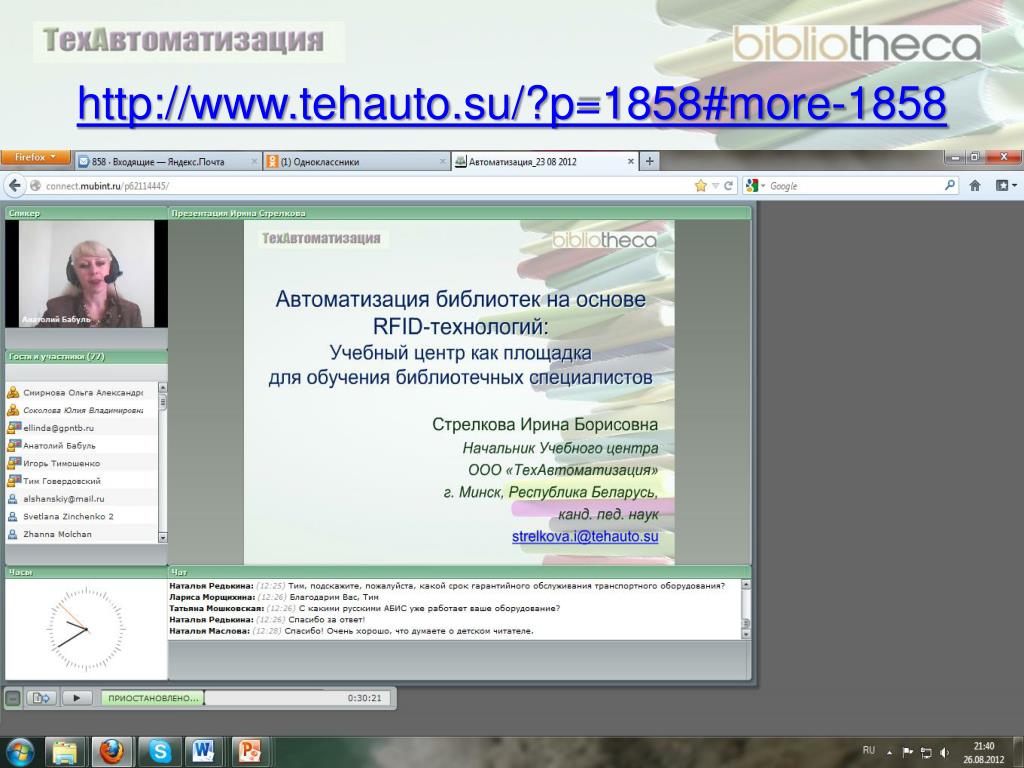The width and height of the screenshot is (1024, 768).
Task: Open a new browser tab
Action: click(649, 161)
